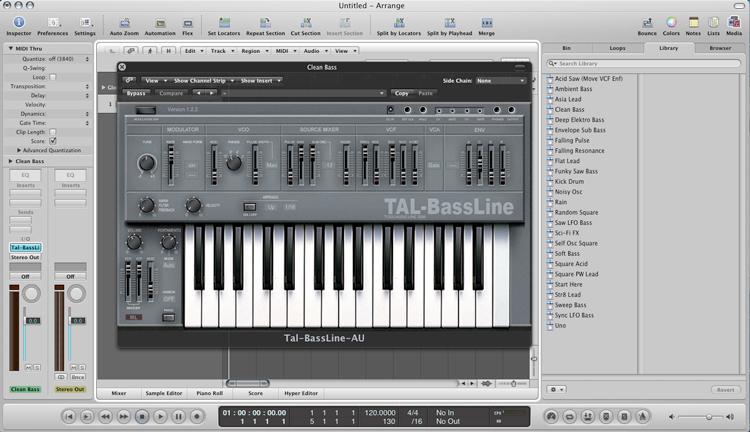750x432 pixels.
Task: Click the Search Library field
Action: (643, 63)
